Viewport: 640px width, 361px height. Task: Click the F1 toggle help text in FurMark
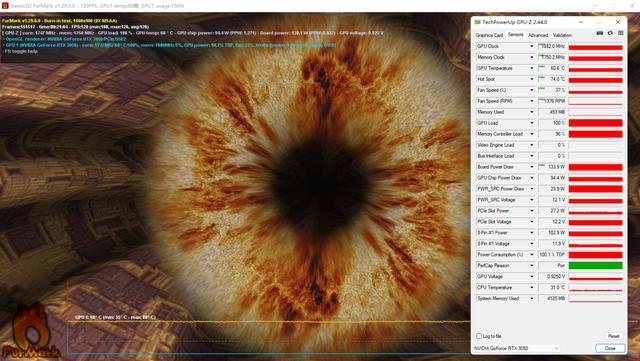(x=21, y=51)
